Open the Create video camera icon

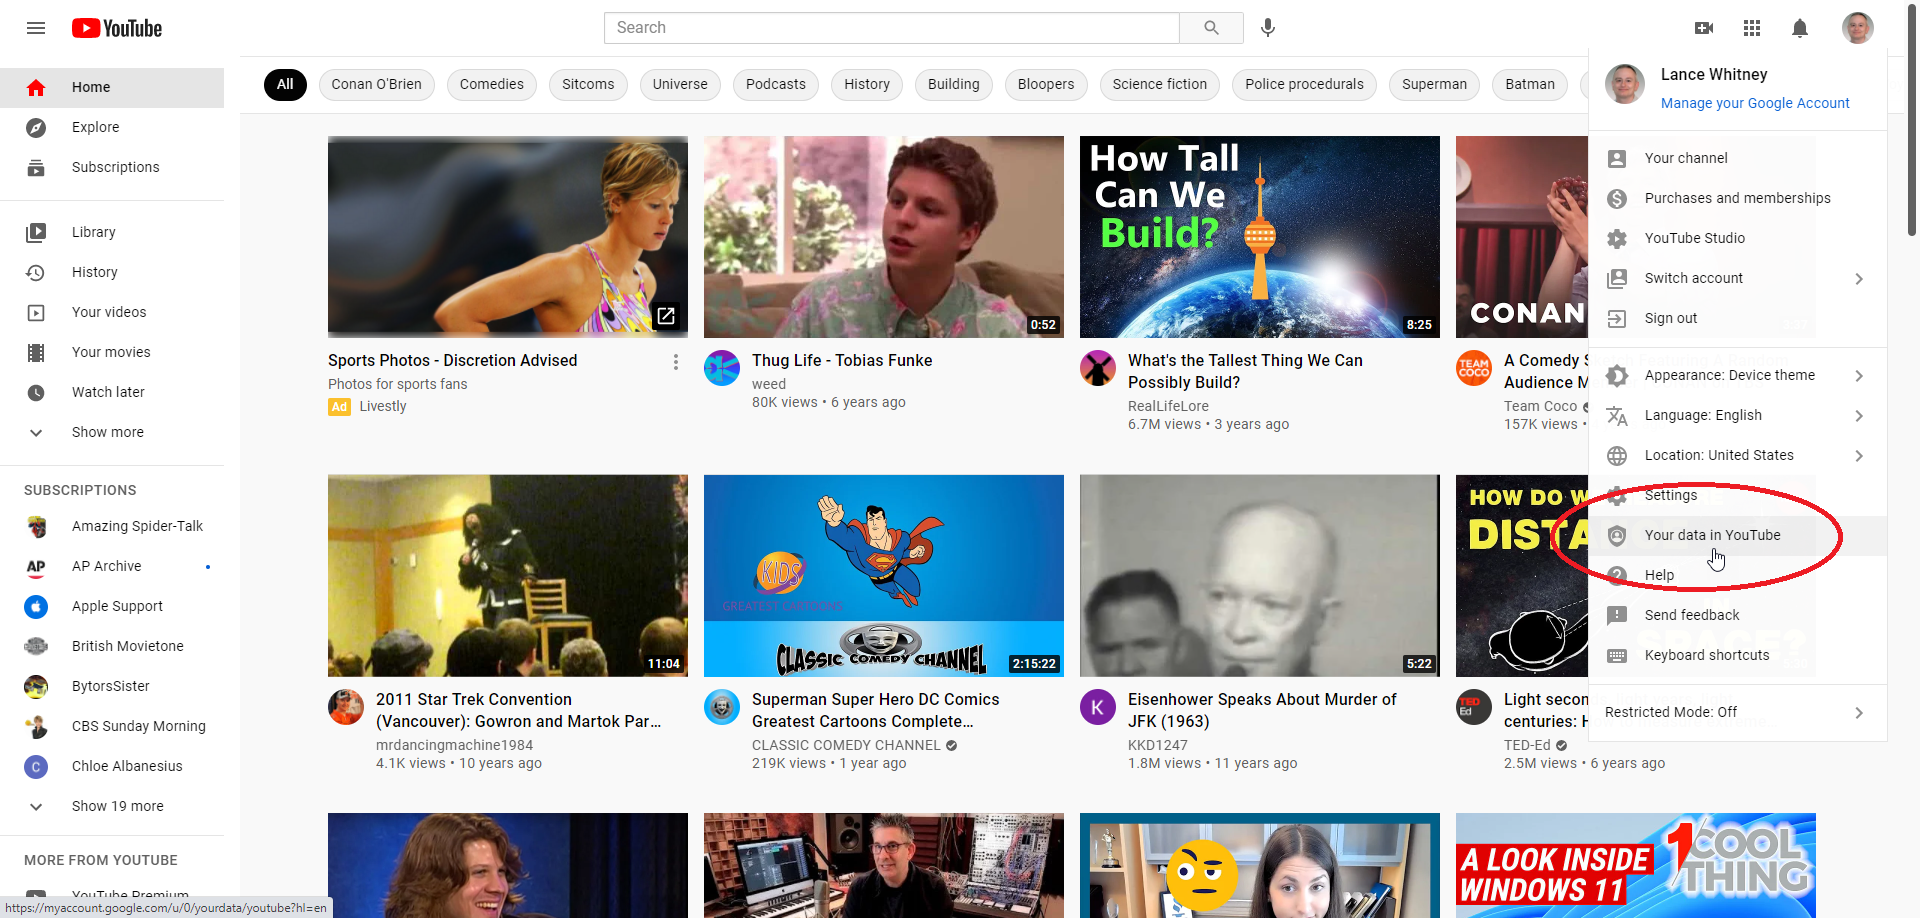pyautogui.click(x=1704, y=28)
